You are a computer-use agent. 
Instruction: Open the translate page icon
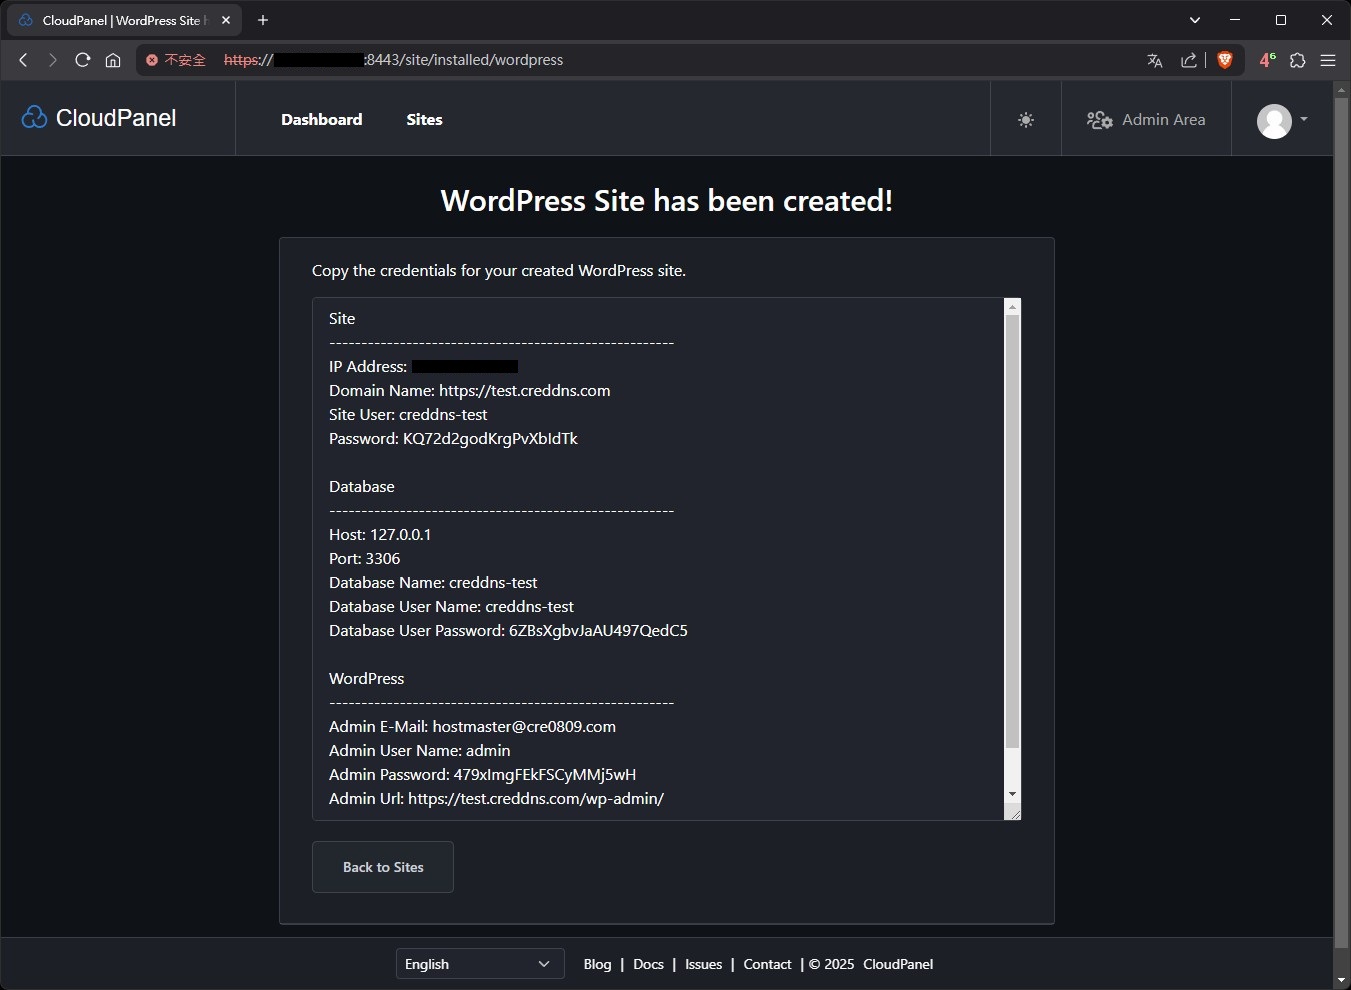1155,60
